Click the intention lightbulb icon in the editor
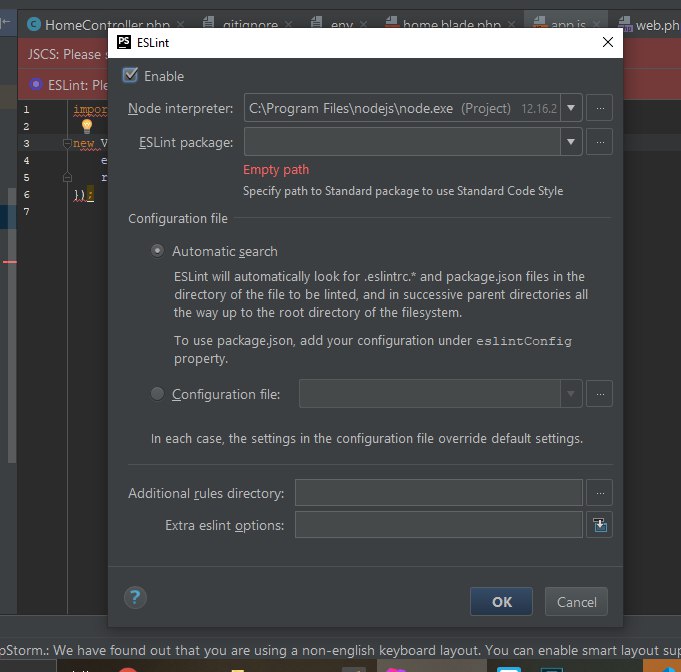The height and width of the screenshot is (672, 681). coord(87,126)
